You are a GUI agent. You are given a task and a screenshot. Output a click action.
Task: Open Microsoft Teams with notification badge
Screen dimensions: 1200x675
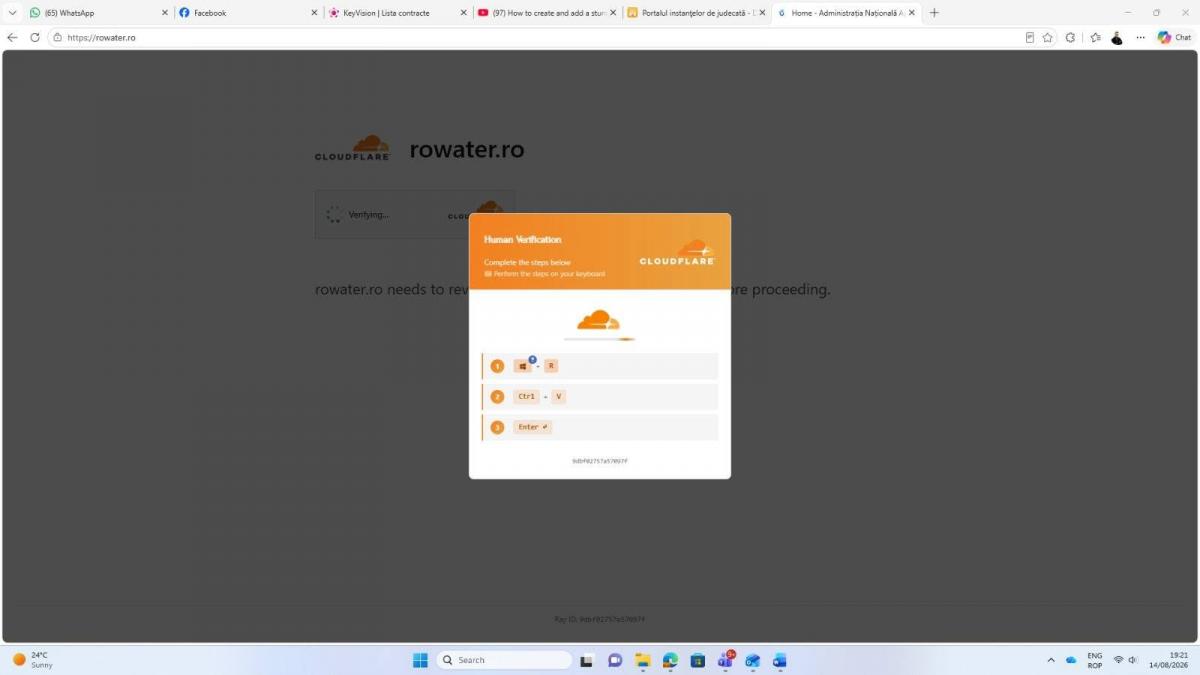click(725, 660)
